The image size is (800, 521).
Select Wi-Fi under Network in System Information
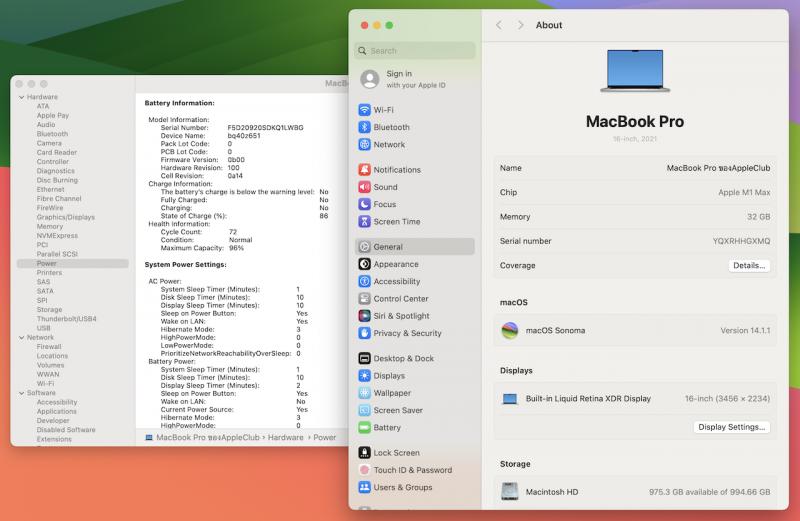click(x=45, y=384)
